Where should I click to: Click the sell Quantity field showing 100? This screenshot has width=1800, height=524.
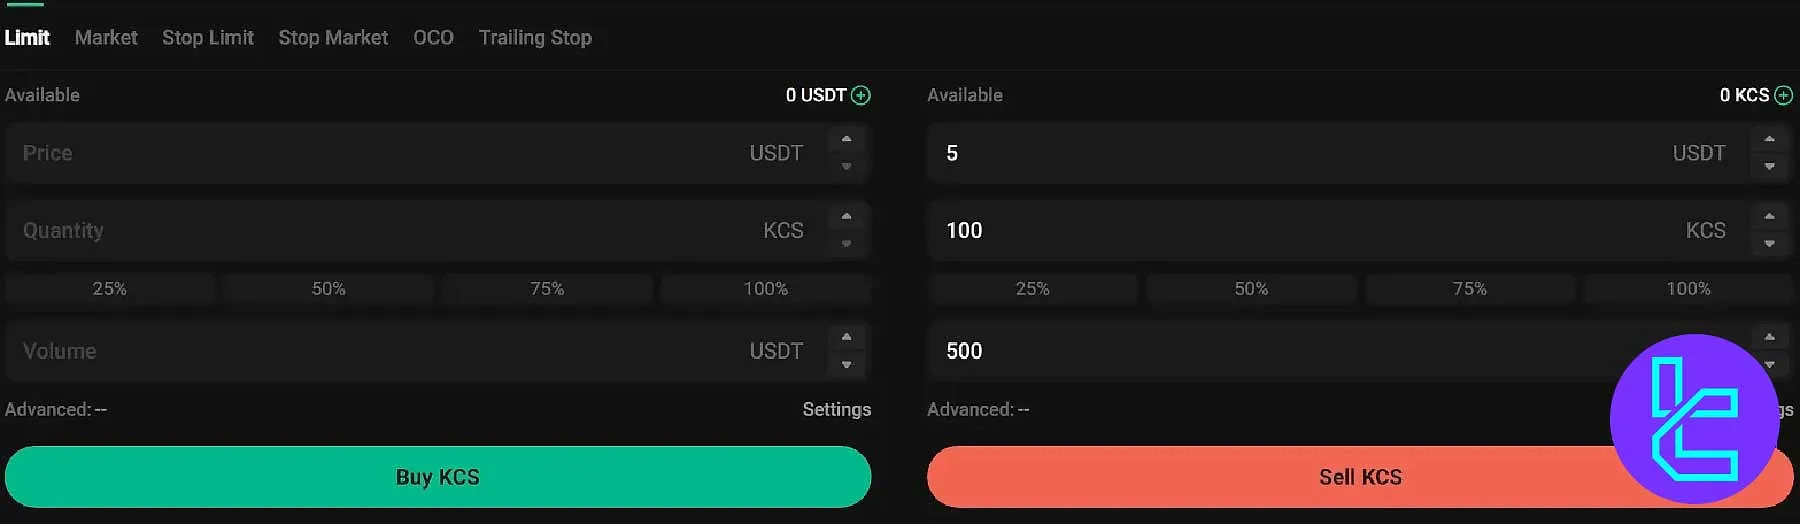click(1300, 231)
